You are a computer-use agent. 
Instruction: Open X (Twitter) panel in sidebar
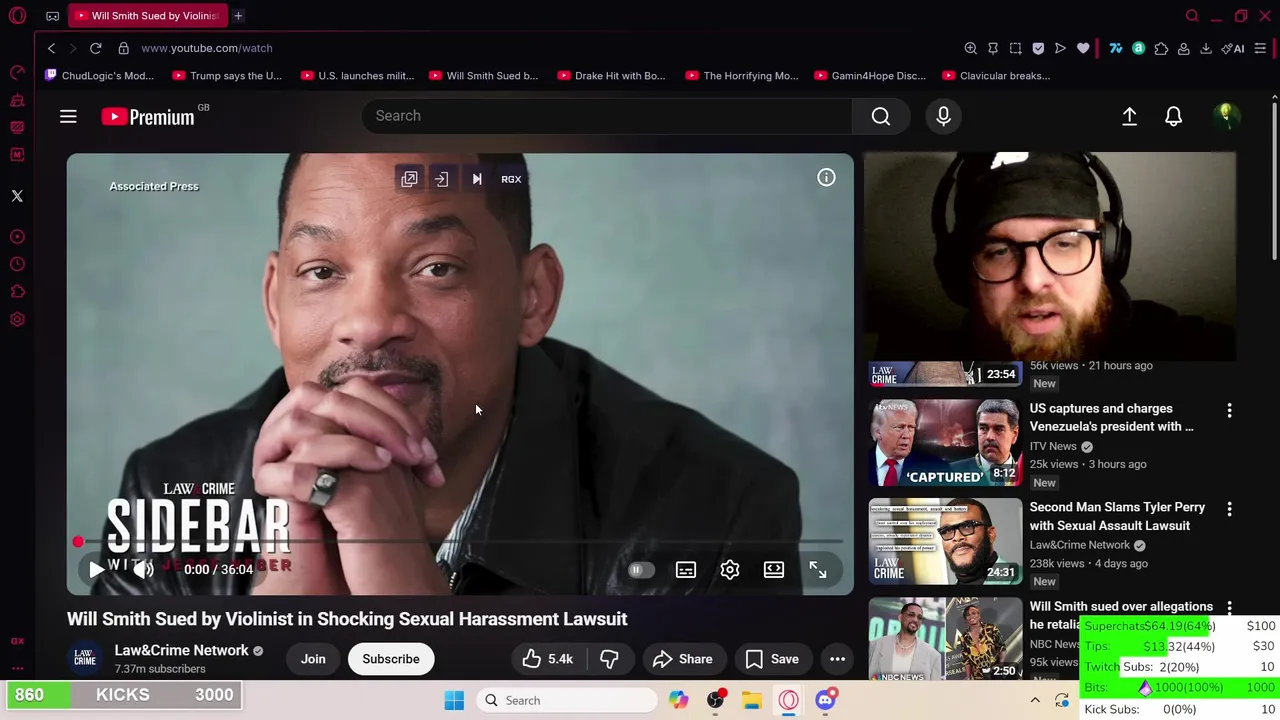[17, 196]
